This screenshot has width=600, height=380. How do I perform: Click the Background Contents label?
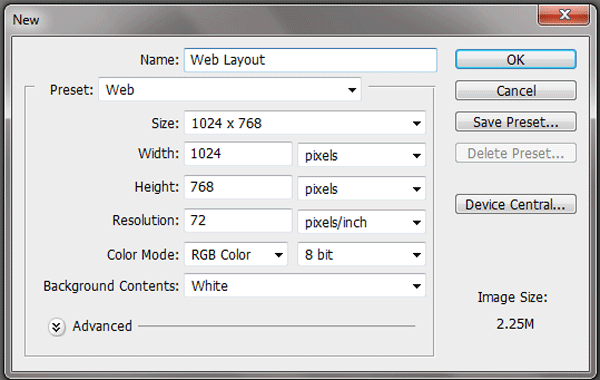click(111, 286)
